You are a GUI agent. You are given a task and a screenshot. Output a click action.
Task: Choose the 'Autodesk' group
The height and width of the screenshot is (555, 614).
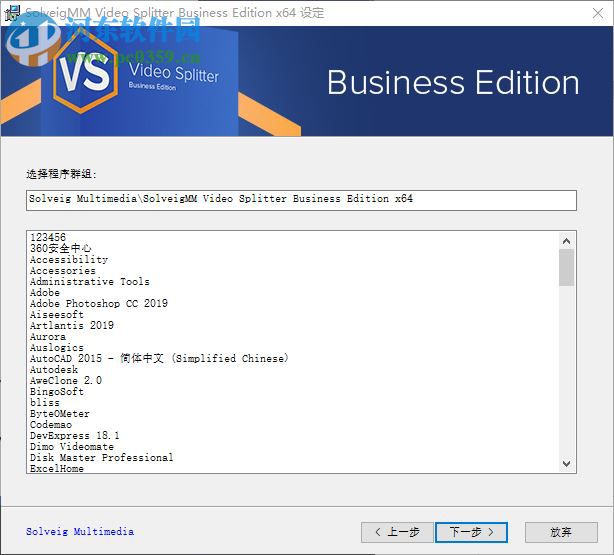tap(54, 369)
